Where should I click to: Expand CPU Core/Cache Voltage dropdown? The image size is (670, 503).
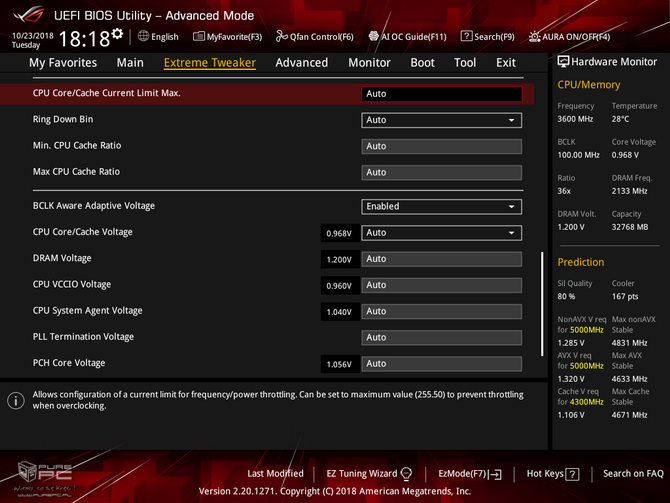point(441,233)
